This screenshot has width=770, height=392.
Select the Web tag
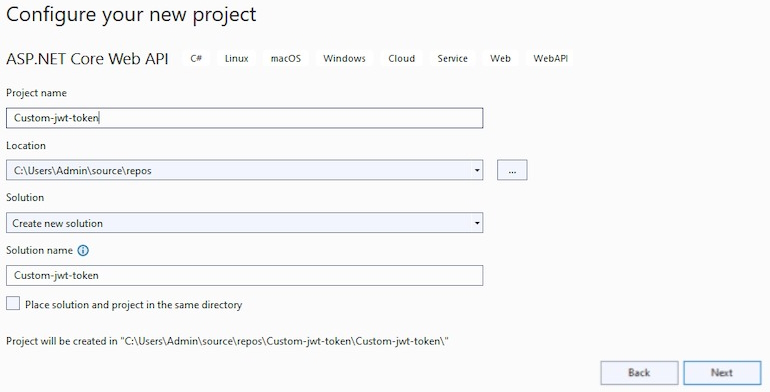500,58
